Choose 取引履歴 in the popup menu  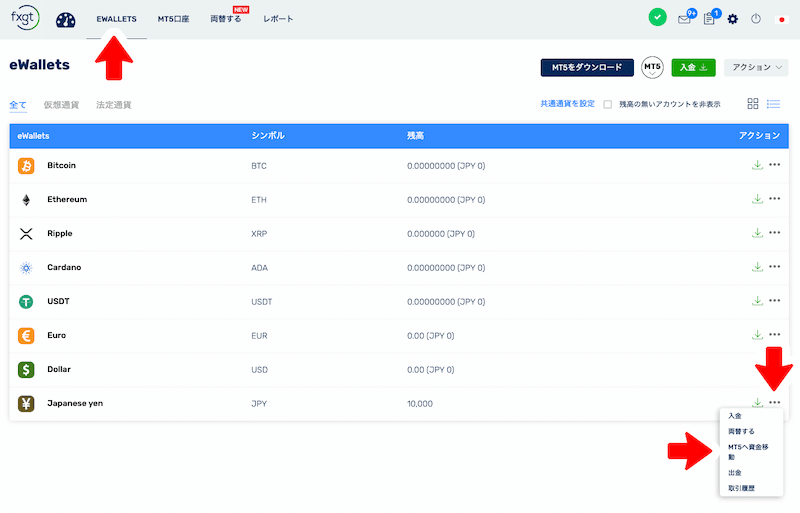[741, 488]
